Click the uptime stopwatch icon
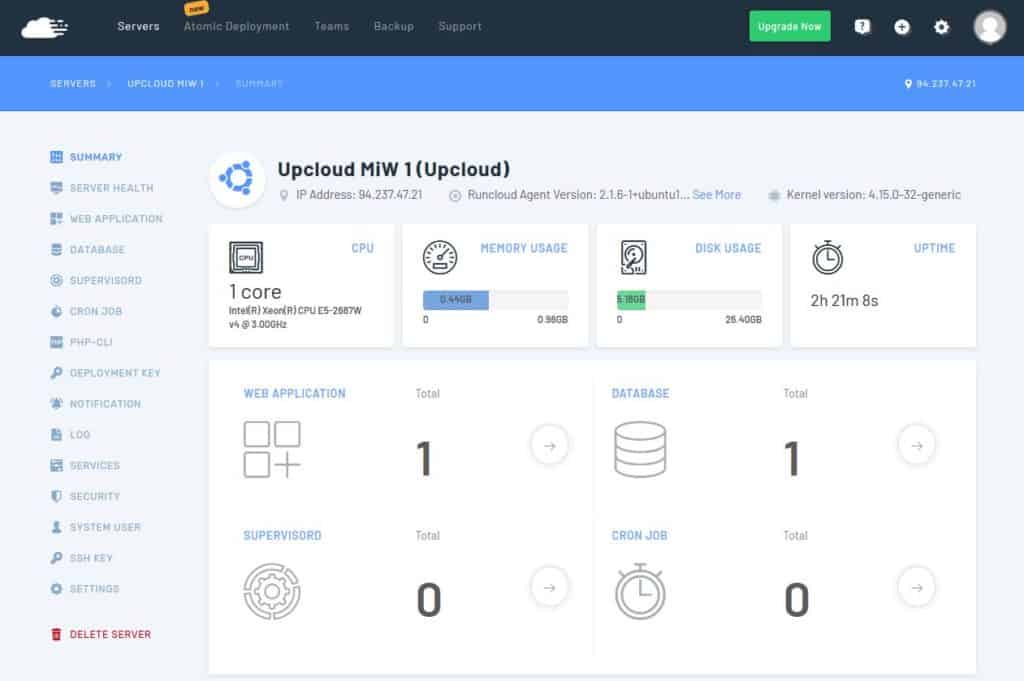The height and width of the screenshot is (681, 1024). point(827,257)
